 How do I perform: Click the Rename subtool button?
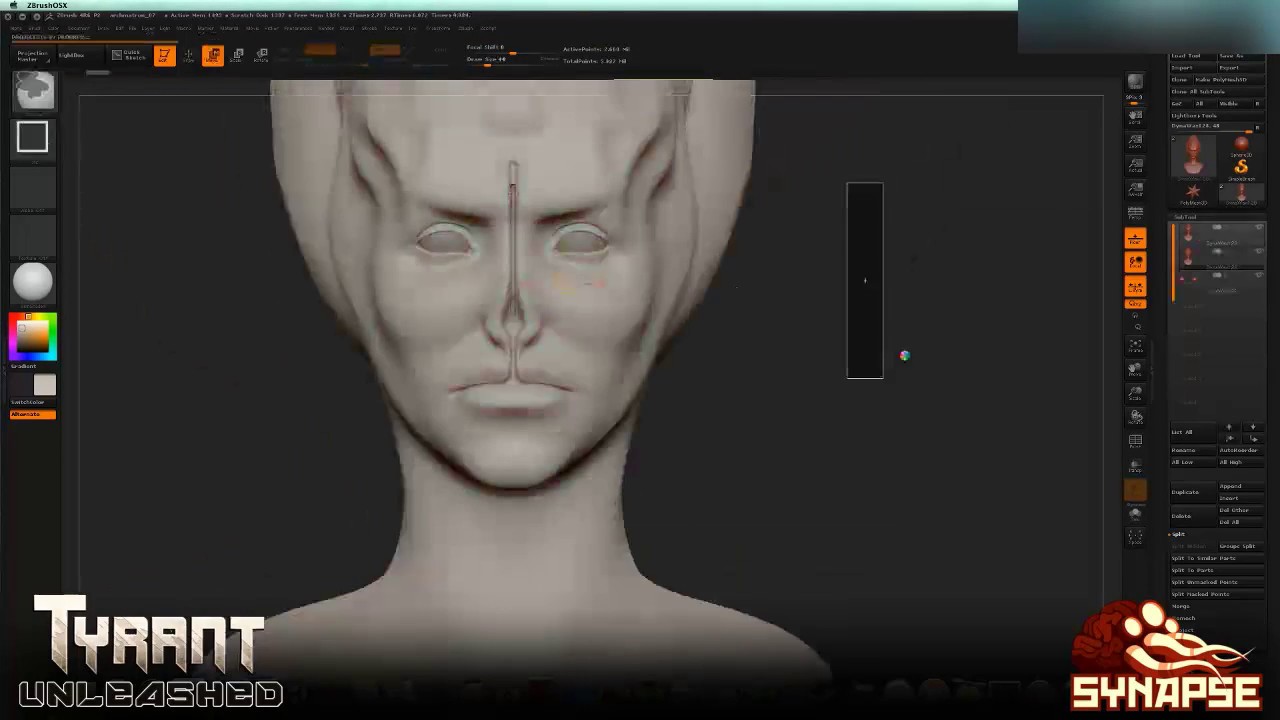tap(1192, 450)
